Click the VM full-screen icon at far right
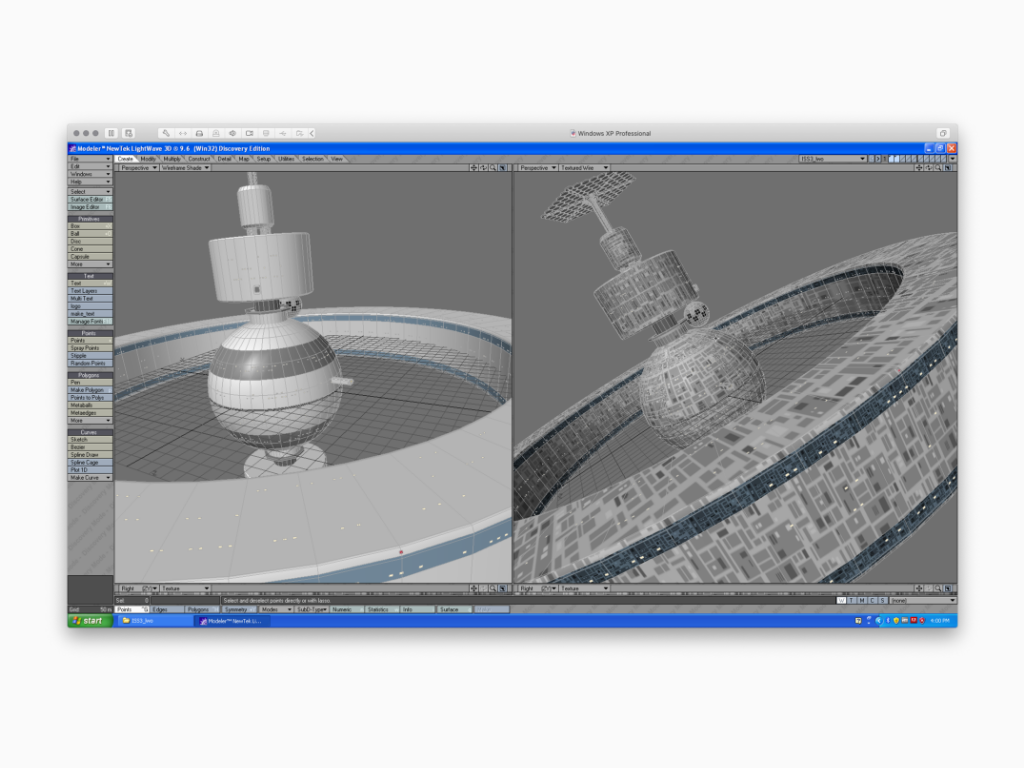Image resolution: width=1024 pixels, height=768 pixels. (x=943, y=133)
